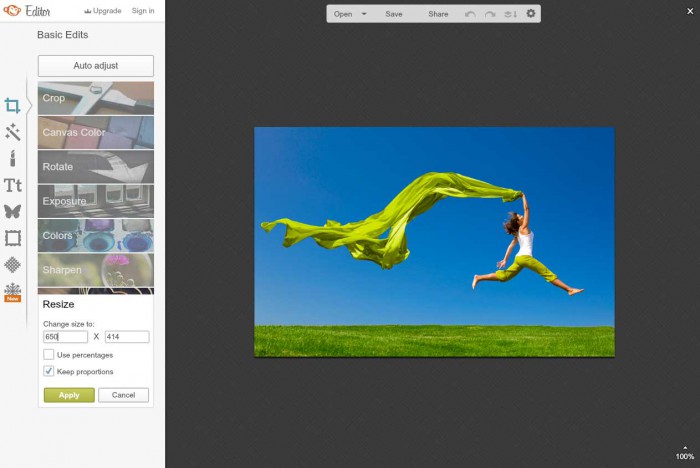Click Share in the top toolbar
This screenshot has width=700, height=468.
tap(438, 14)
